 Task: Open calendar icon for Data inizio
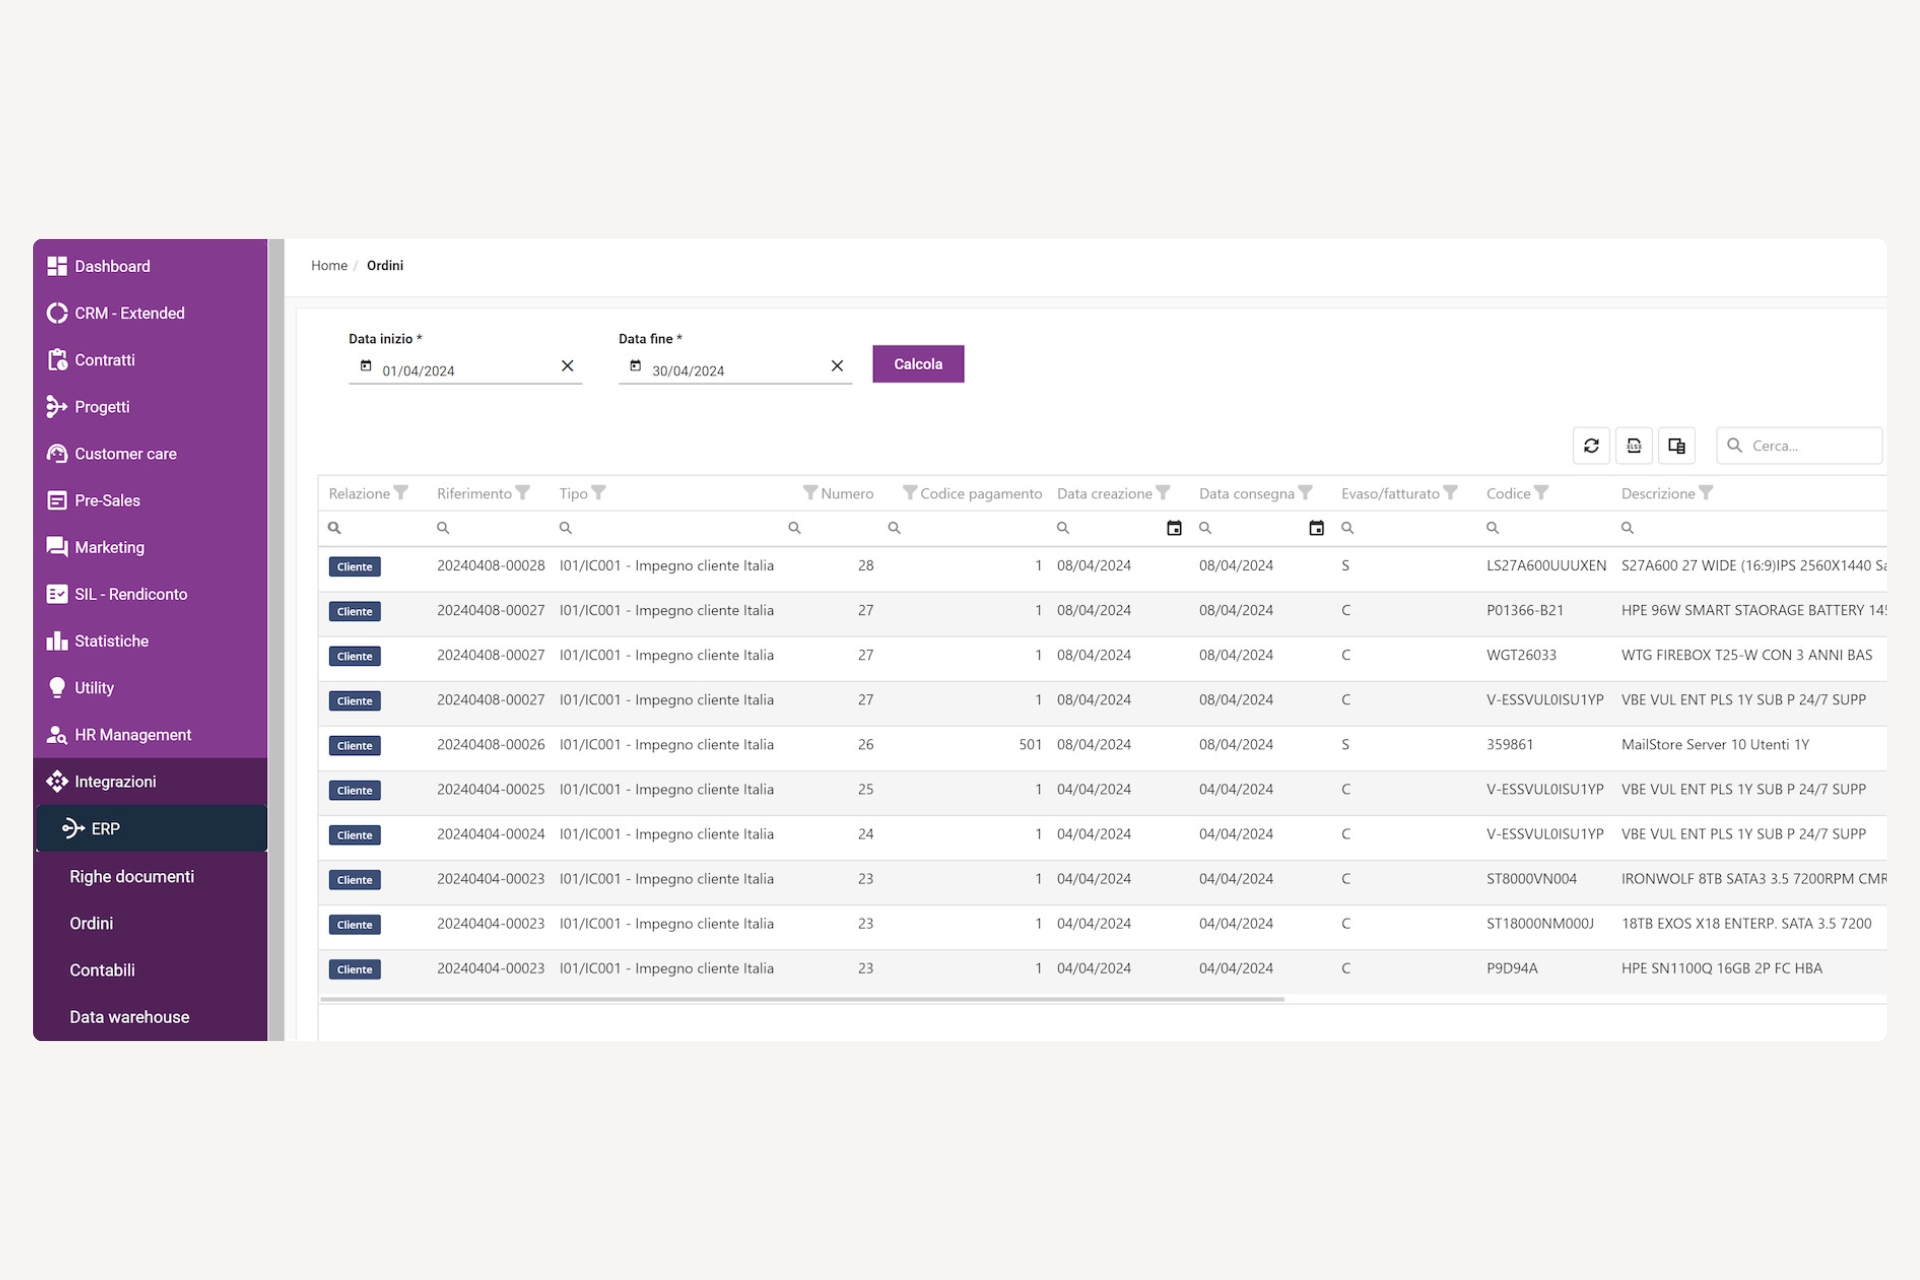point(366,366)
